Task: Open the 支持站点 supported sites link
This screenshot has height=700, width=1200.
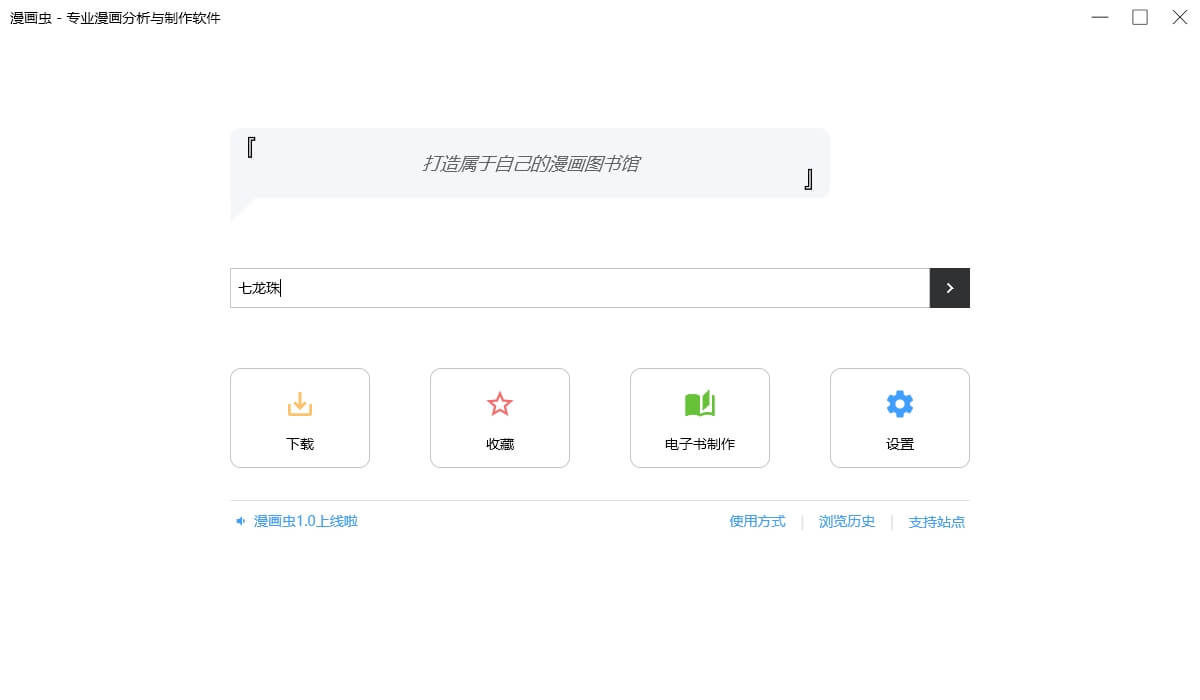Action: pyautogui.click(x=937, y=522)
